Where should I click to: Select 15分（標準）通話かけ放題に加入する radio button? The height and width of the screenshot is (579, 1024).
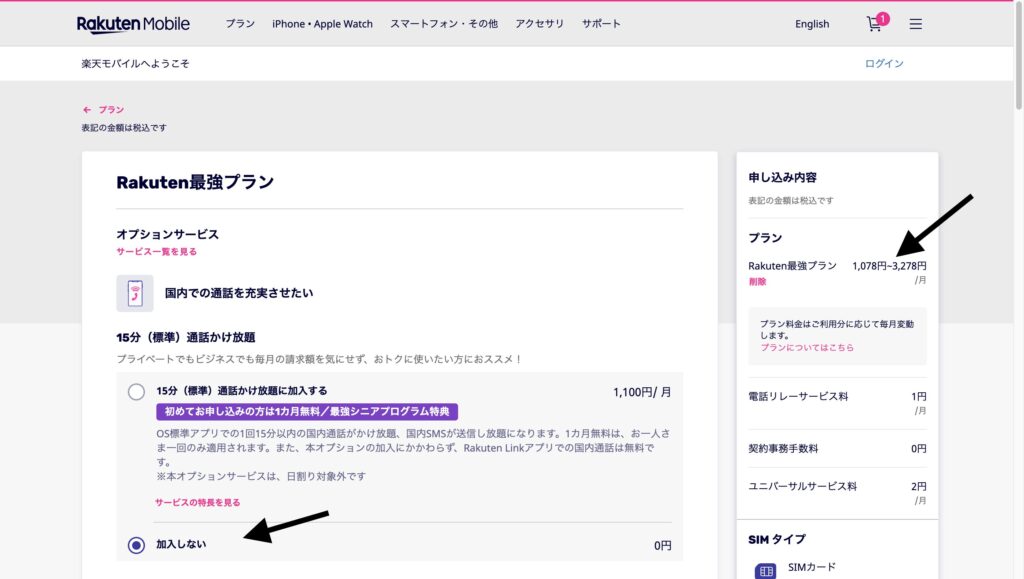136,392
